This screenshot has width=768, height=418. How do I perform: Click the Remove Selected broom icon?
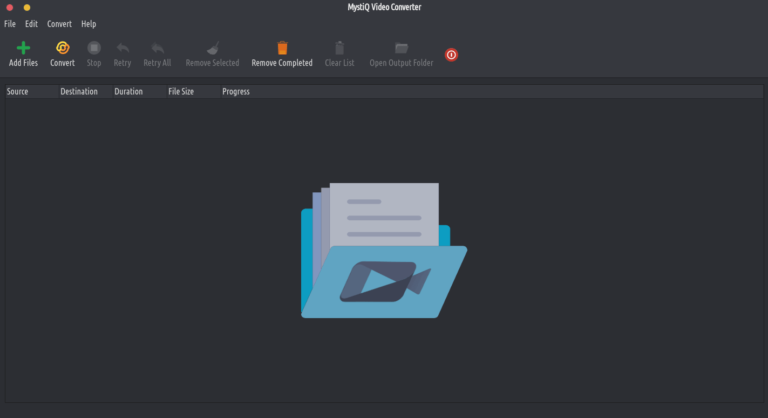pos(212,48)
